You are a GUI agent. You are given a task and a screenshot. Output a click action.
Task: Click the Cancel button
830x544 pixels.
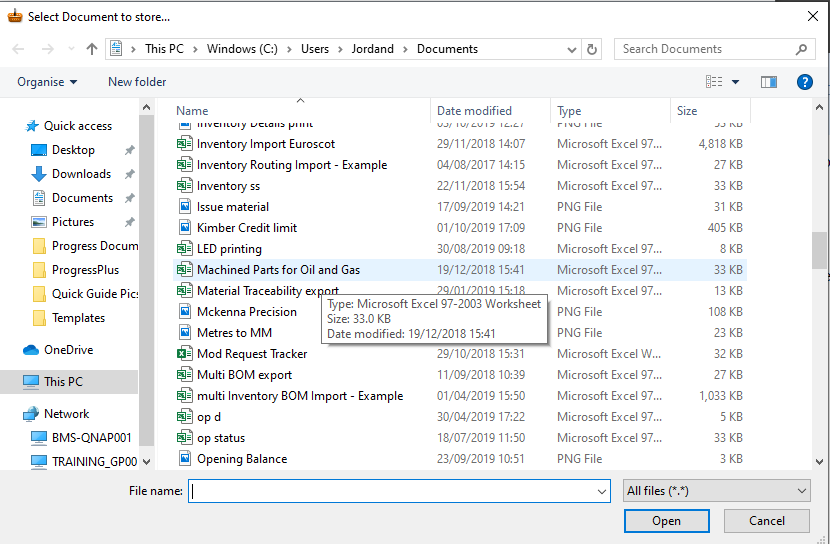[767, 520]
